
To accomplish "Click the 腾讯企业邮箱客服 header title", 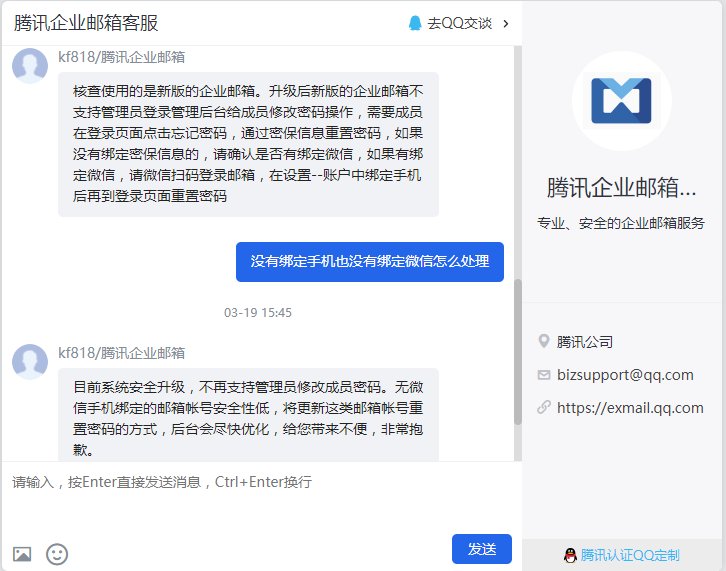I will tap(86, 23).
